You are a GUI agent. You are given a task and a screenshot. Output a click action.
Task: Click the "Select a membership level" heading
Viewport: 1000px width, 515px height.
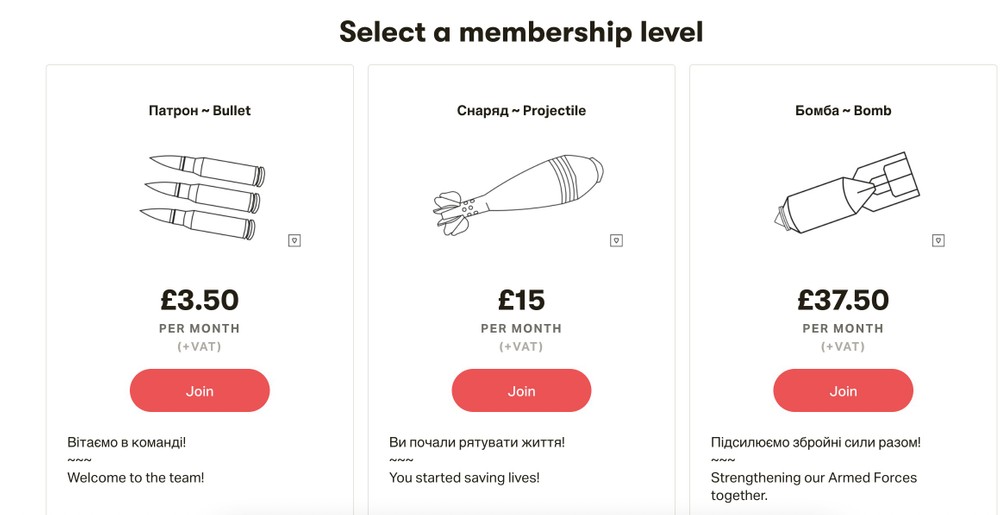pos(521,32)
